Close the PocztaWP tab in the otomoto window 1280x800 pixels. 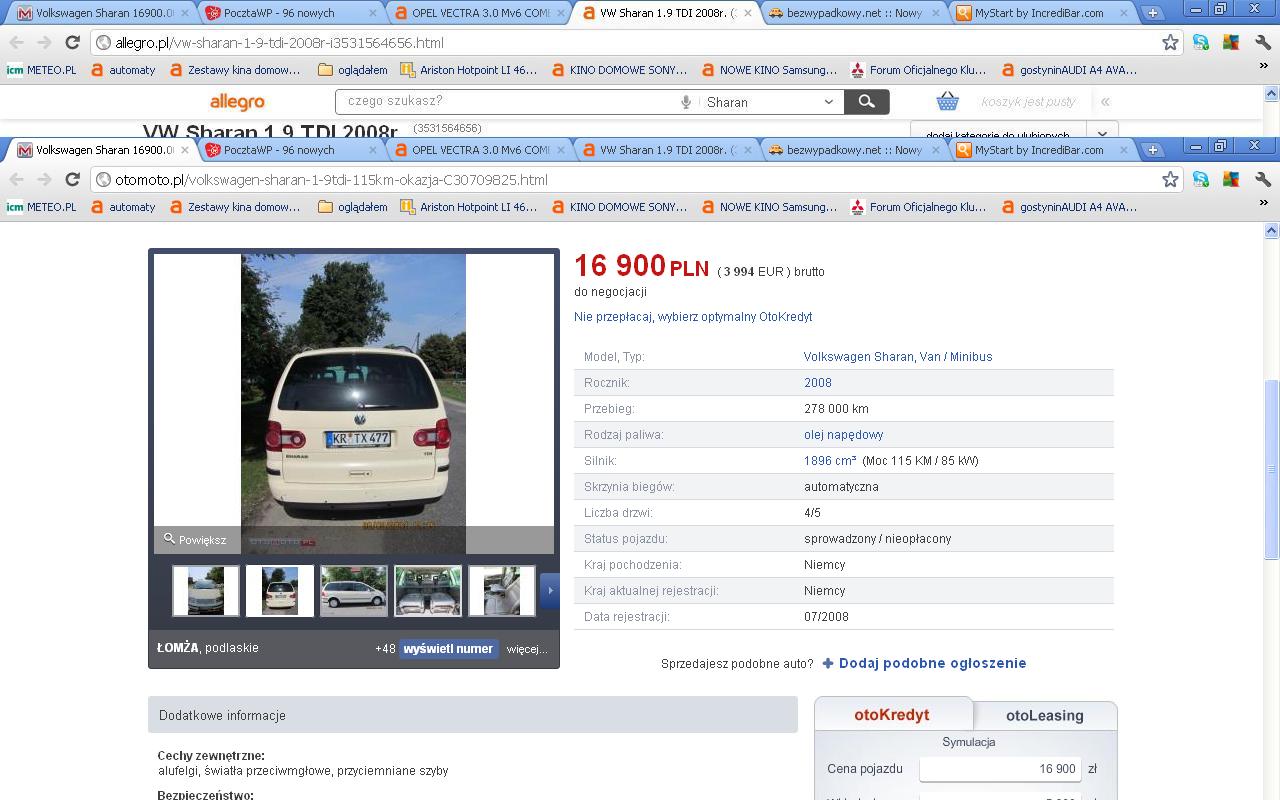pos(373,150)
